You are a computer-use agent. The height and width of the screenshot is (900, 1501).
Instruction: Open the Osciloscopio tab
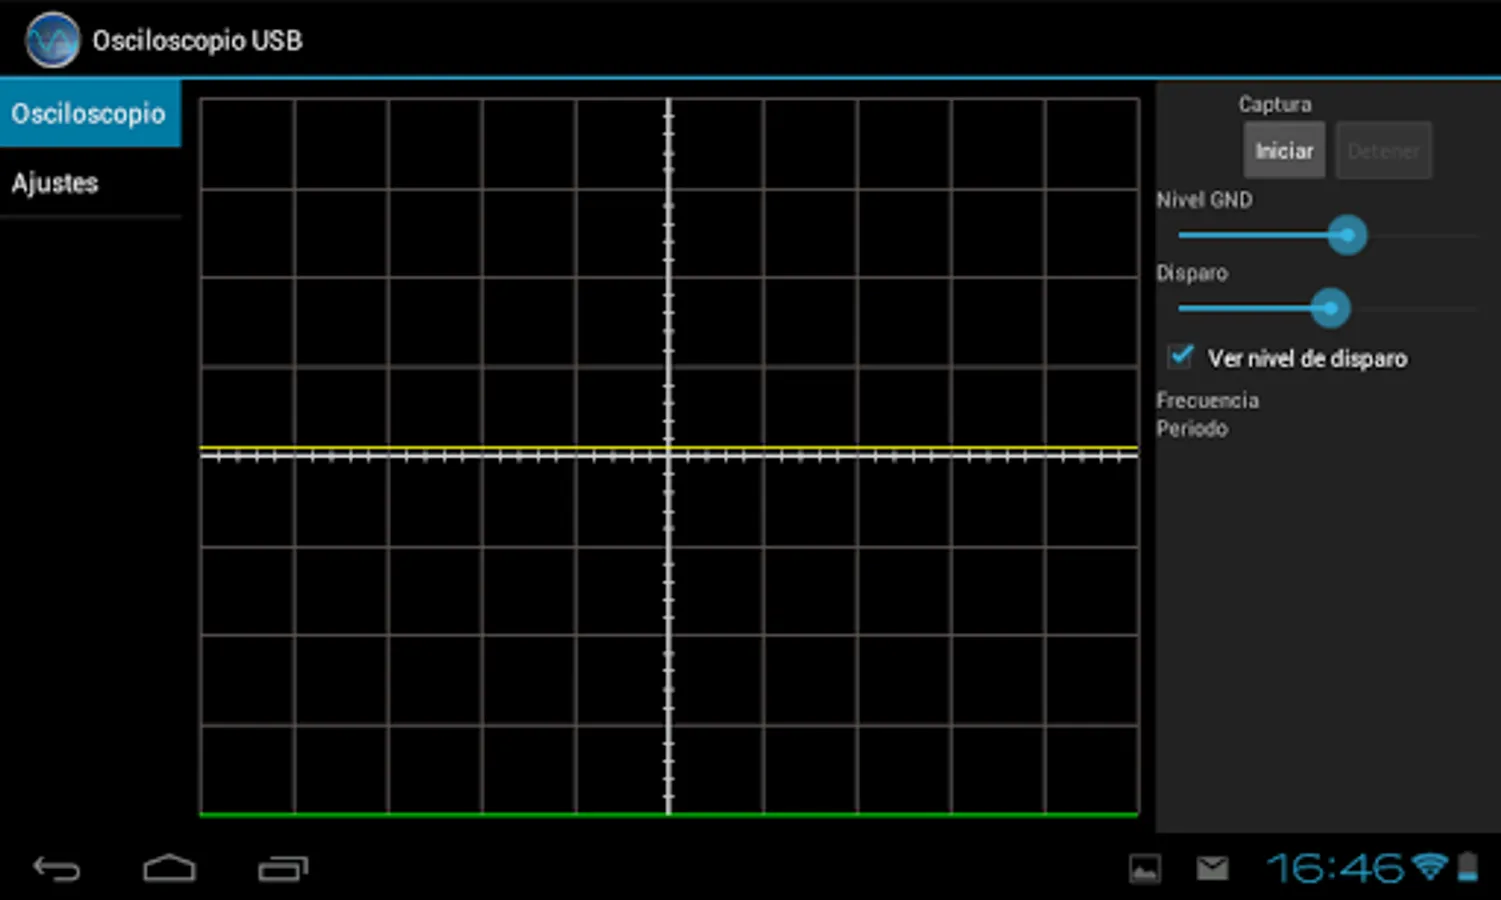pos(90,113)
